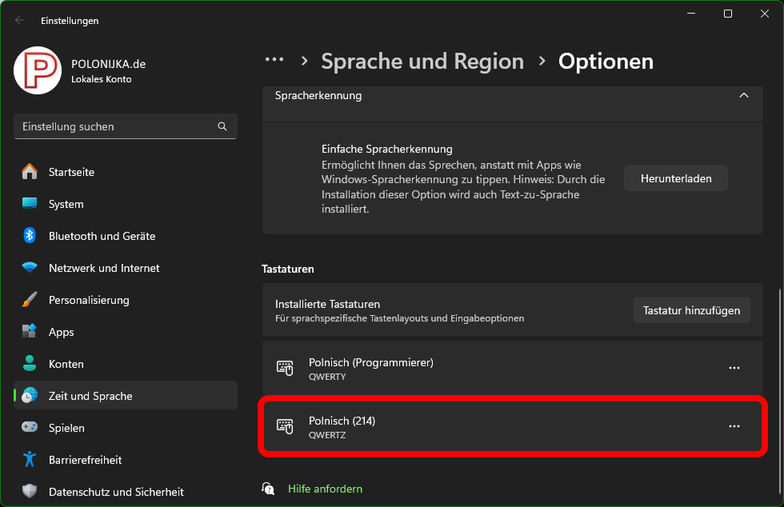
Task: Open Barrierefreiheit settings
Action: tap(85, 460)
